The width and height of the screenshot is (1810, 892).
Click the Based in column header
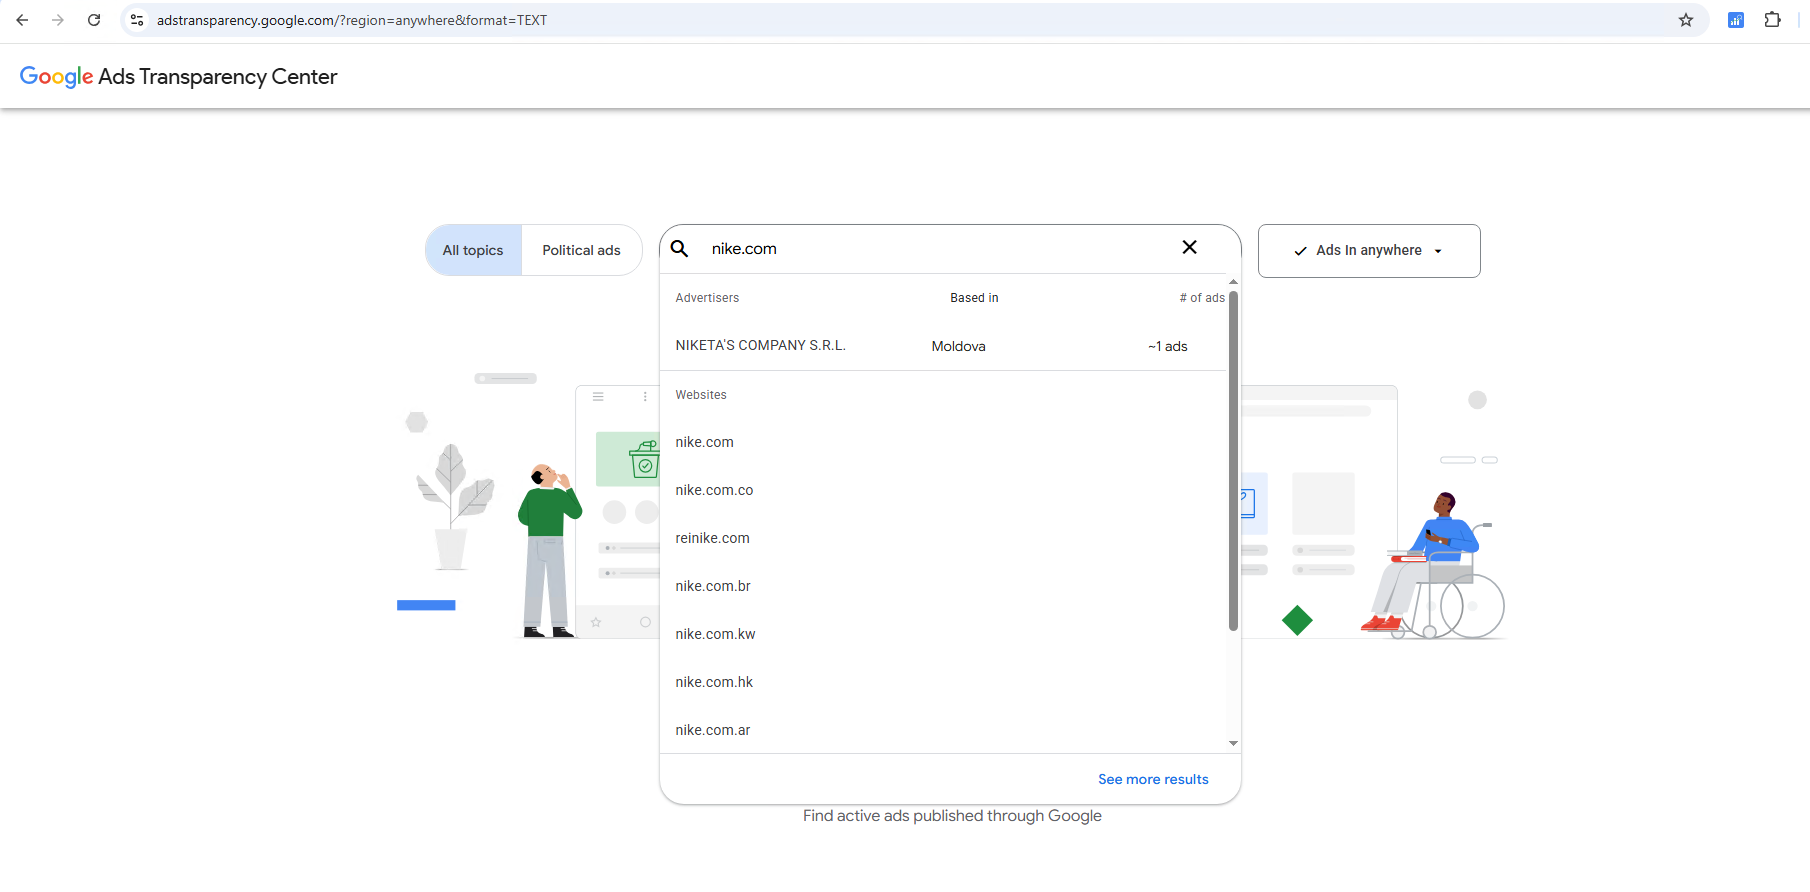click(x=974, y=298)
